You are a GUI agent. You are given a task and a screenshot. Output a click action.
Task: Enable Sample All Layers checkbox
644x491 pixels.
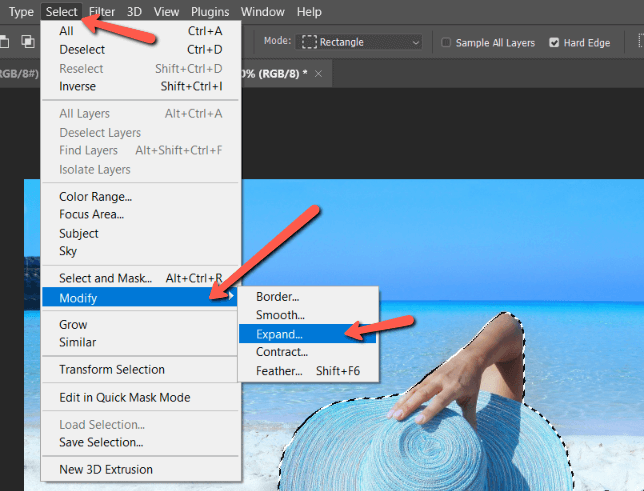(x=446, y=43)
